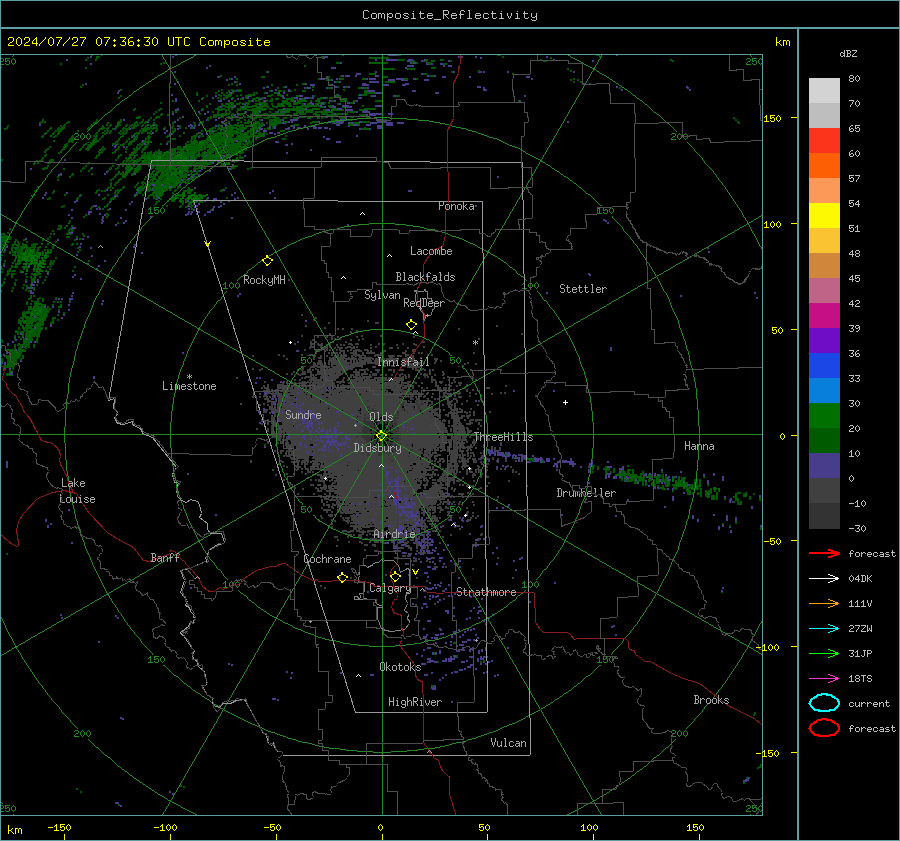
Task: Click the yellow V marker northeast of Calgary
Action: [415, 572]
